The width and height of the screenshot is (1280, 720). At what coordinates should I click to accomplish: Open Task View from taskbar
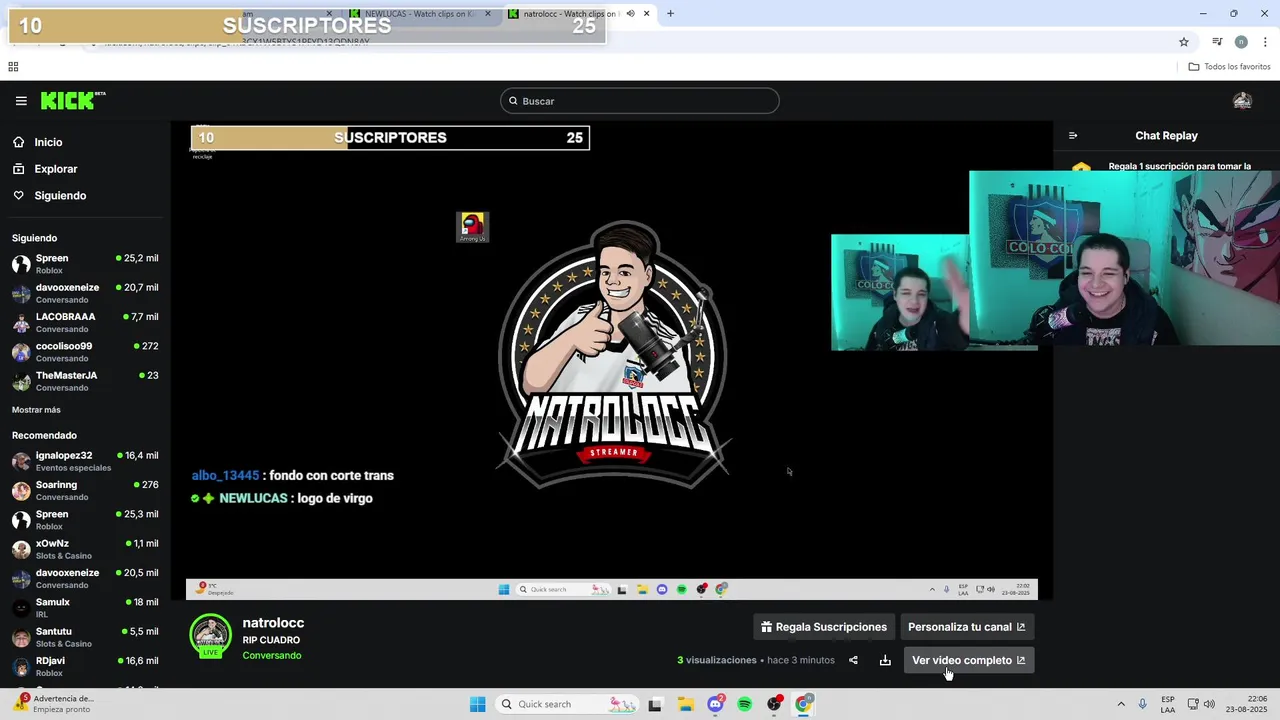pos(655,704)
